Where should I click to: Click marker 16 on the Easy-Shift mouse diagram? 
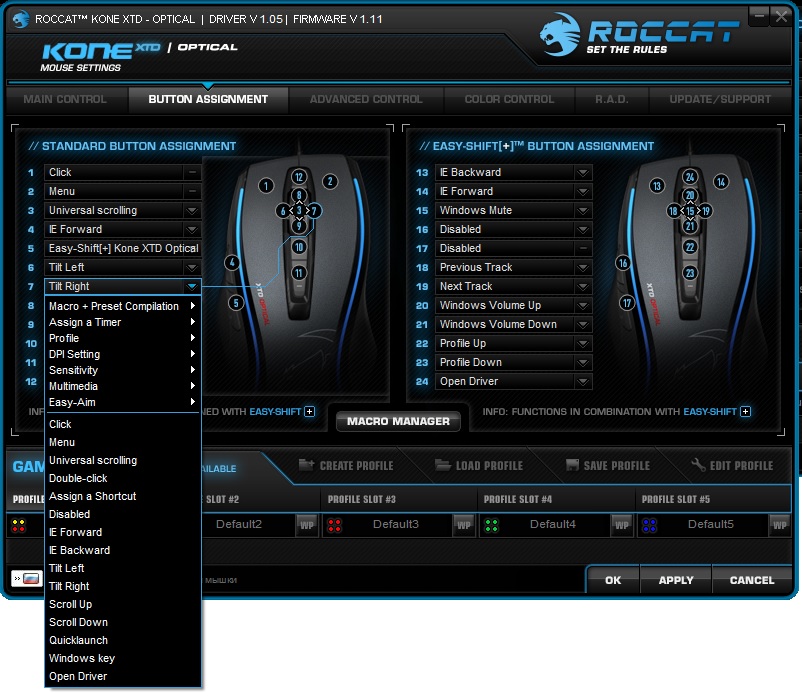622,263
